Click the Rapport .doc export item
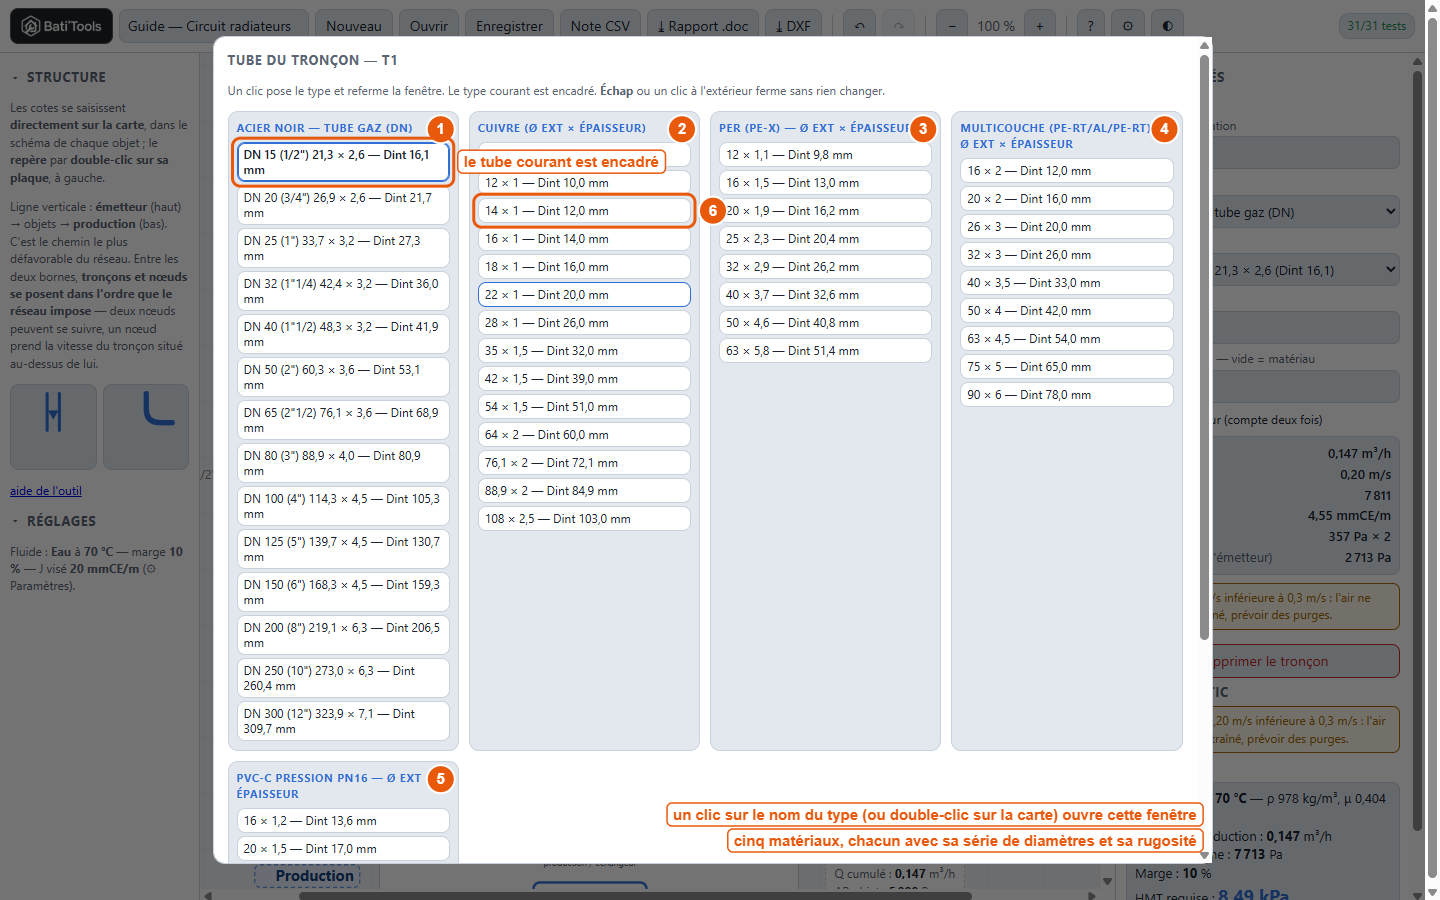1440x900 pixels. click(703, 26)
